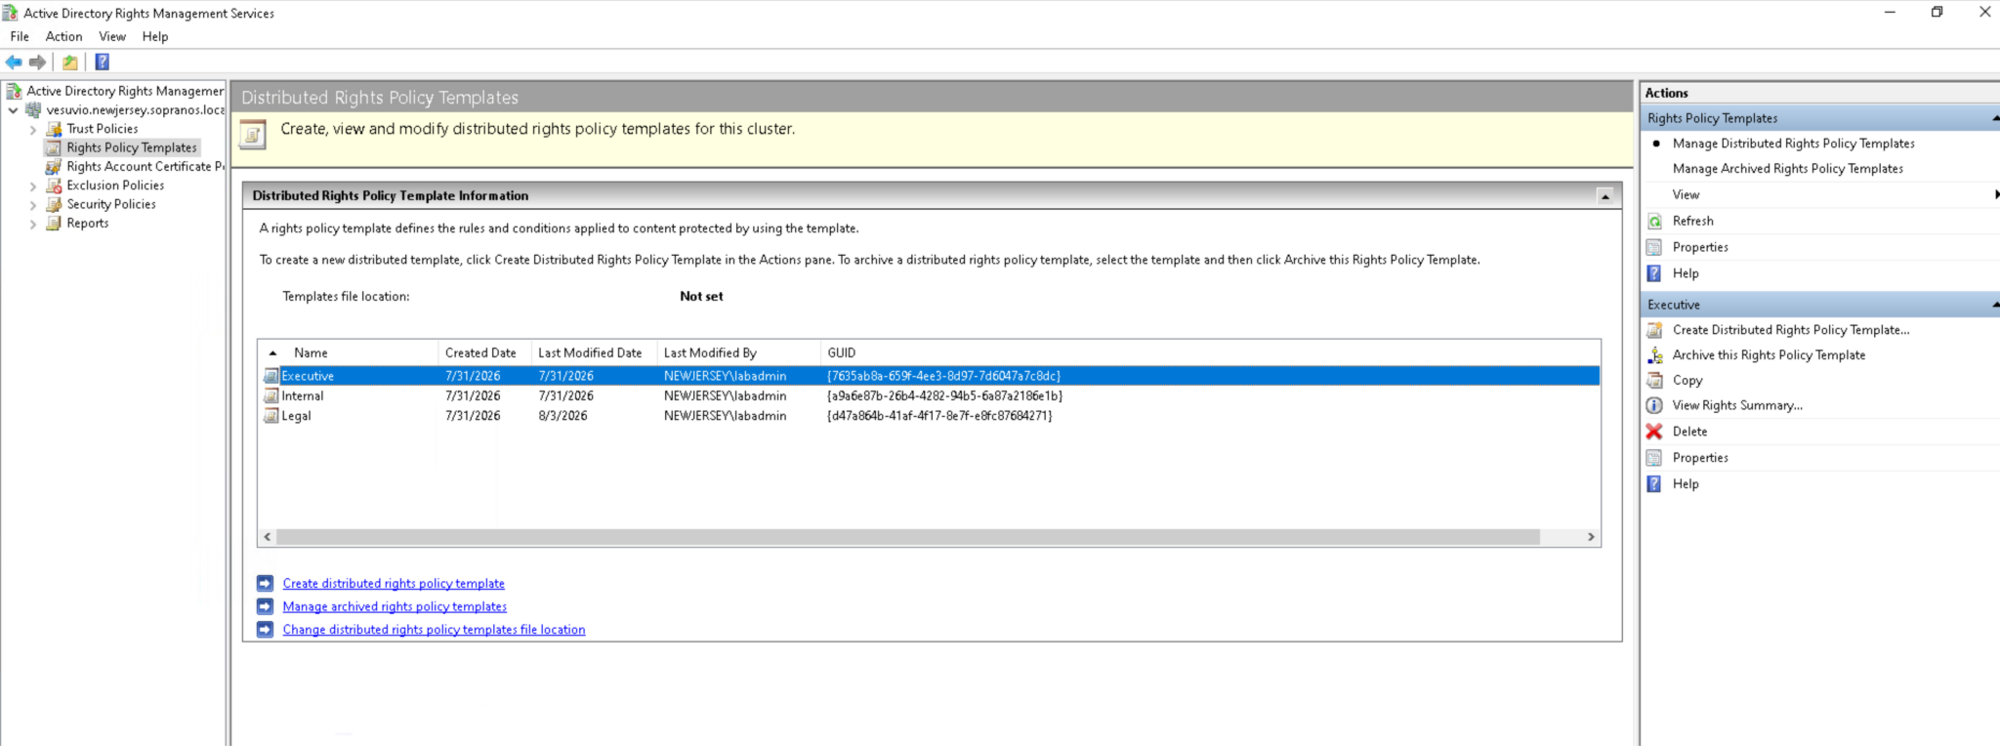
Task: Collapse Distributed Rights Policy Template Information panel
Action: coord(1605,196)
